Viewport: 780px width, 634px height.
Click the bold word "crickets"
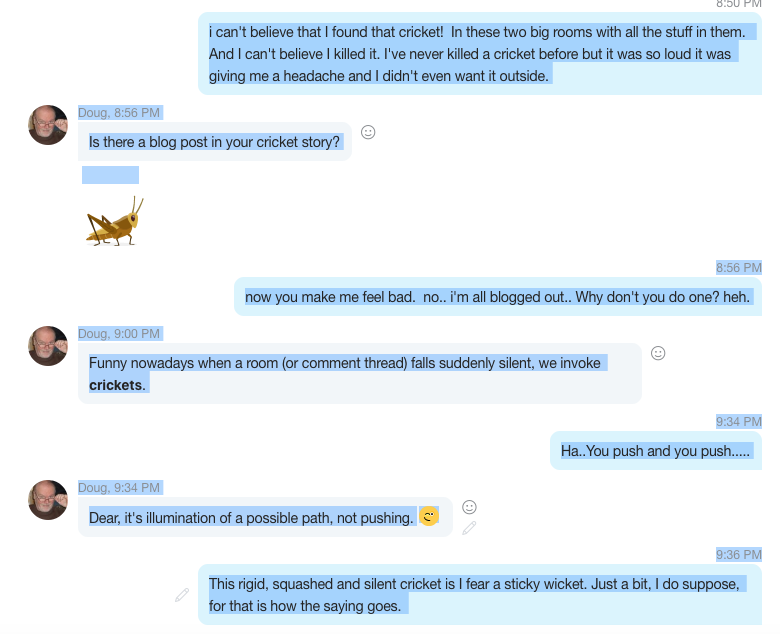point(117,385)
